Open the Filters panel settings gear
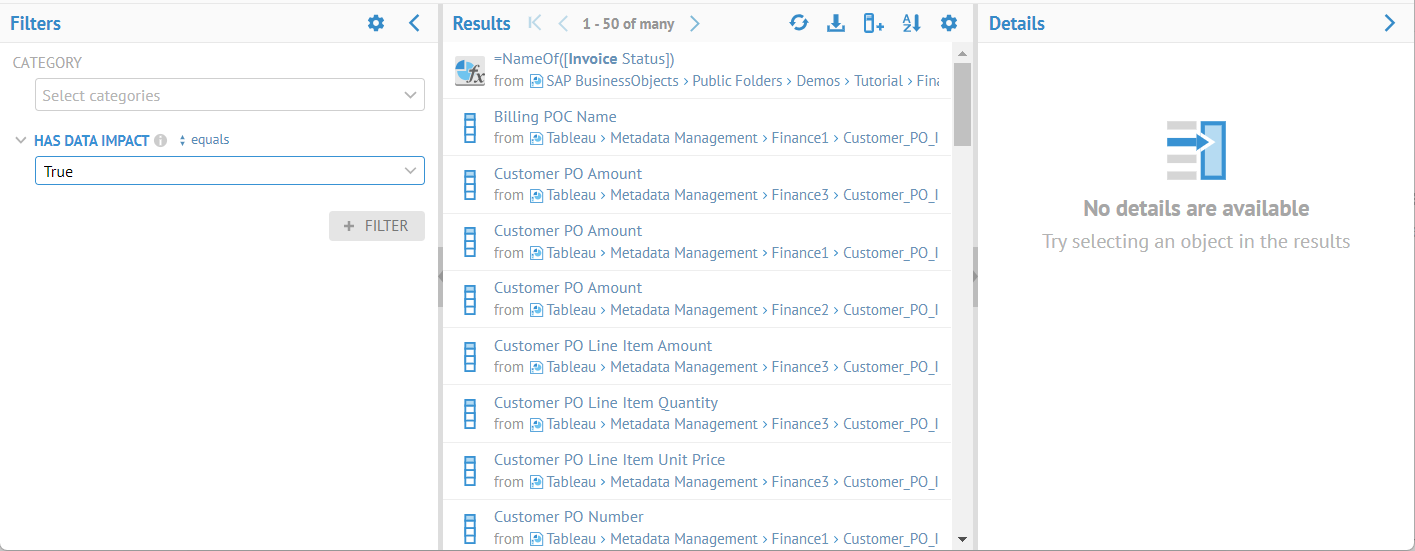Image resolution: width=1415 pixels, height=551 pixels. [x=376, y=23]
